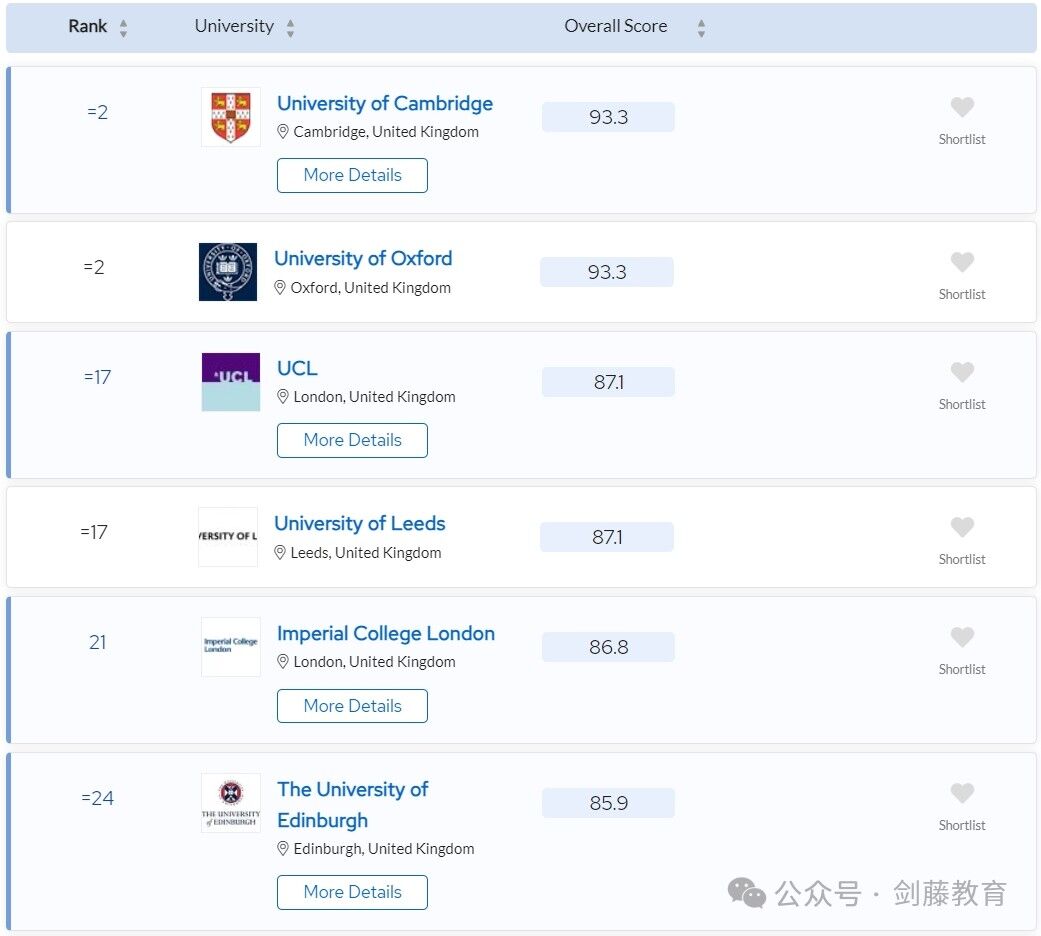Viewport: 1041px width, 936px height.
Task: Click the Overall Score header label
Action: (x=615, y=27)
